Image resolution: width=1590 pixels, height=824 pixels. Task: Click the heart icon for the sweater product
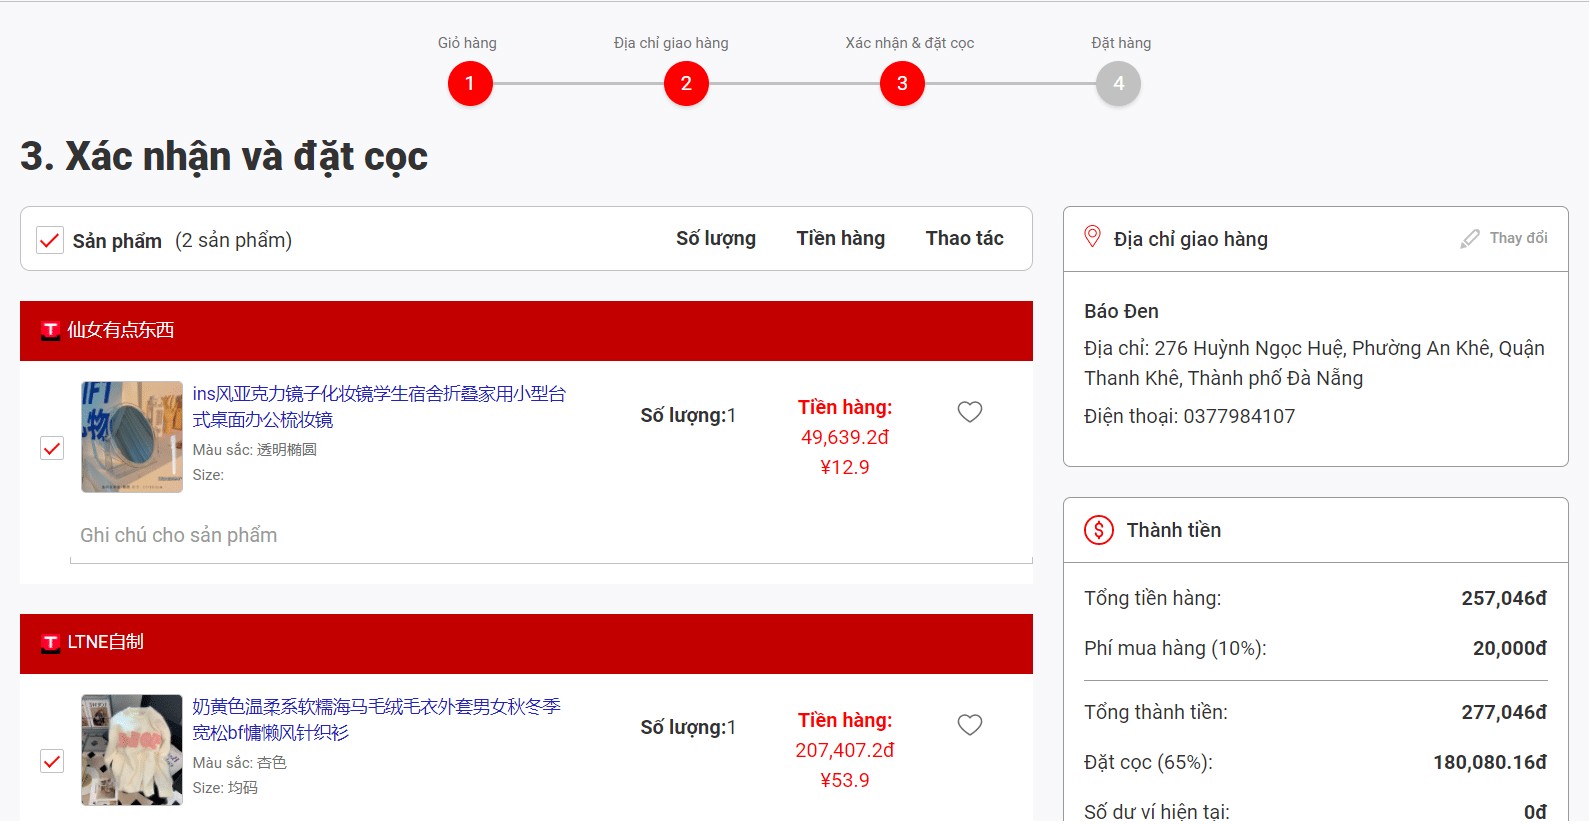[969, 725]
